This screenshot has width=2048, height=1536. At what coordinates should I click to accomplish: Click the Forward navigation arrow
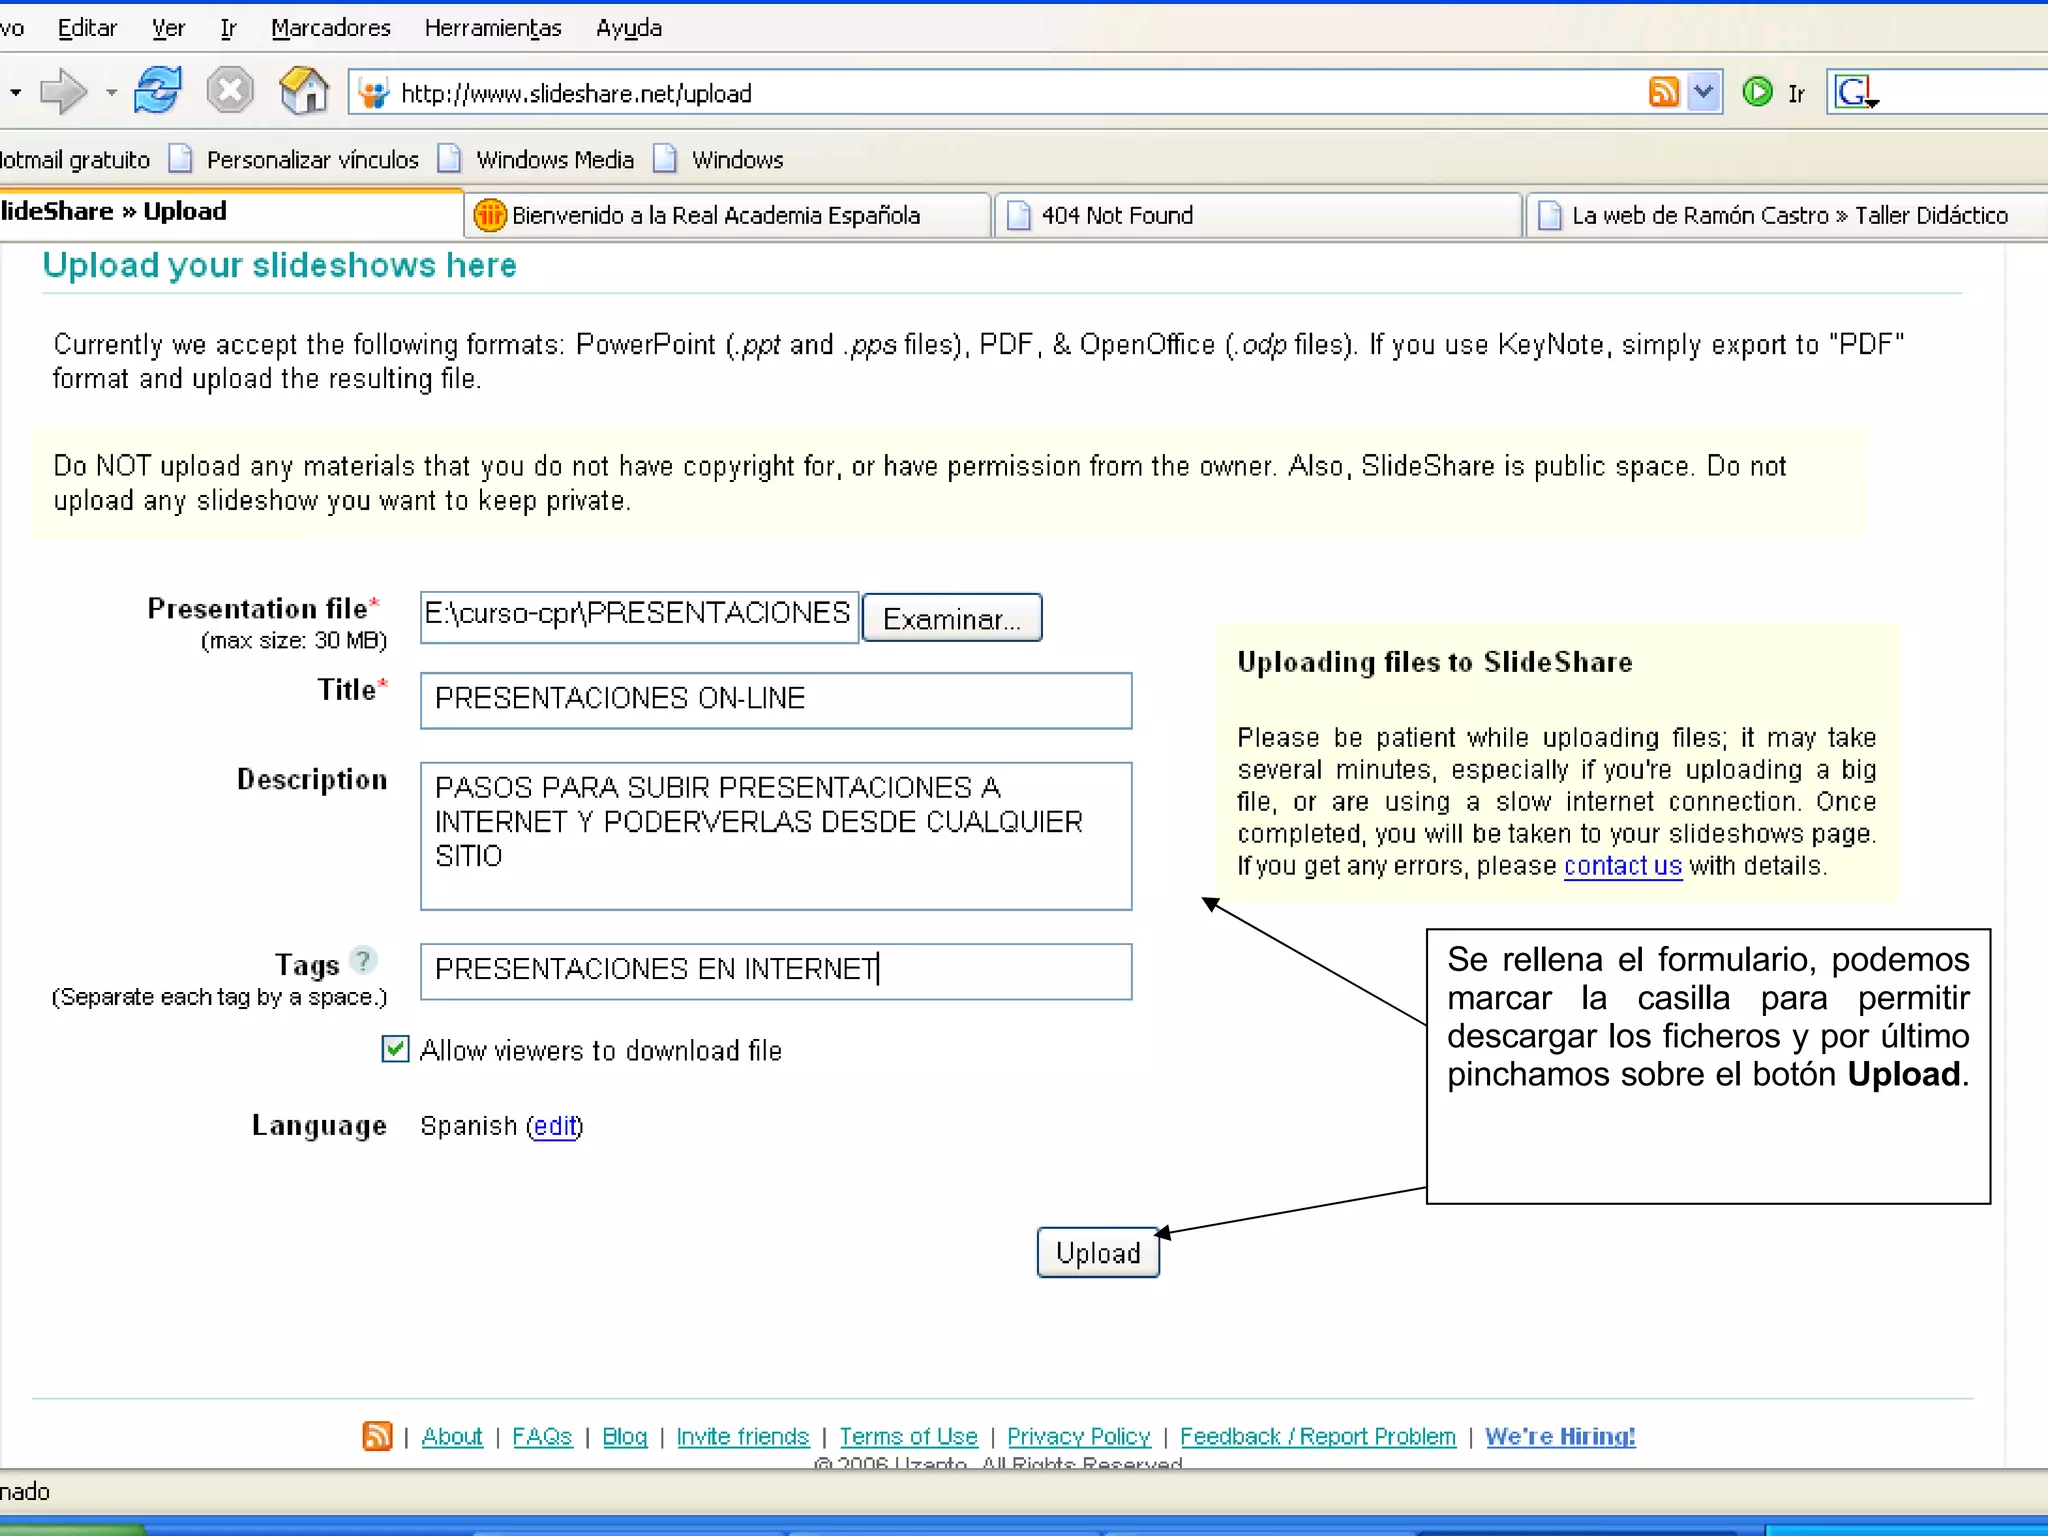63,92
